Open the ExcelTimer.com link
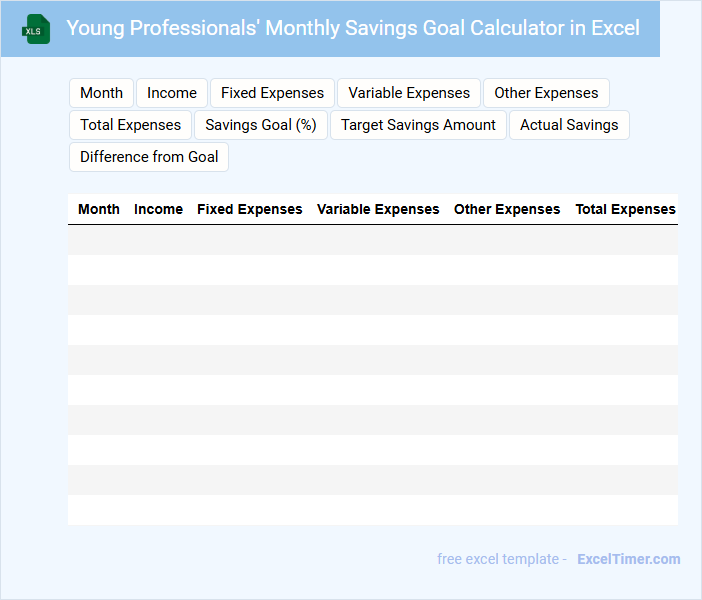This screenshot has width=702, height=600. (628, 559)
